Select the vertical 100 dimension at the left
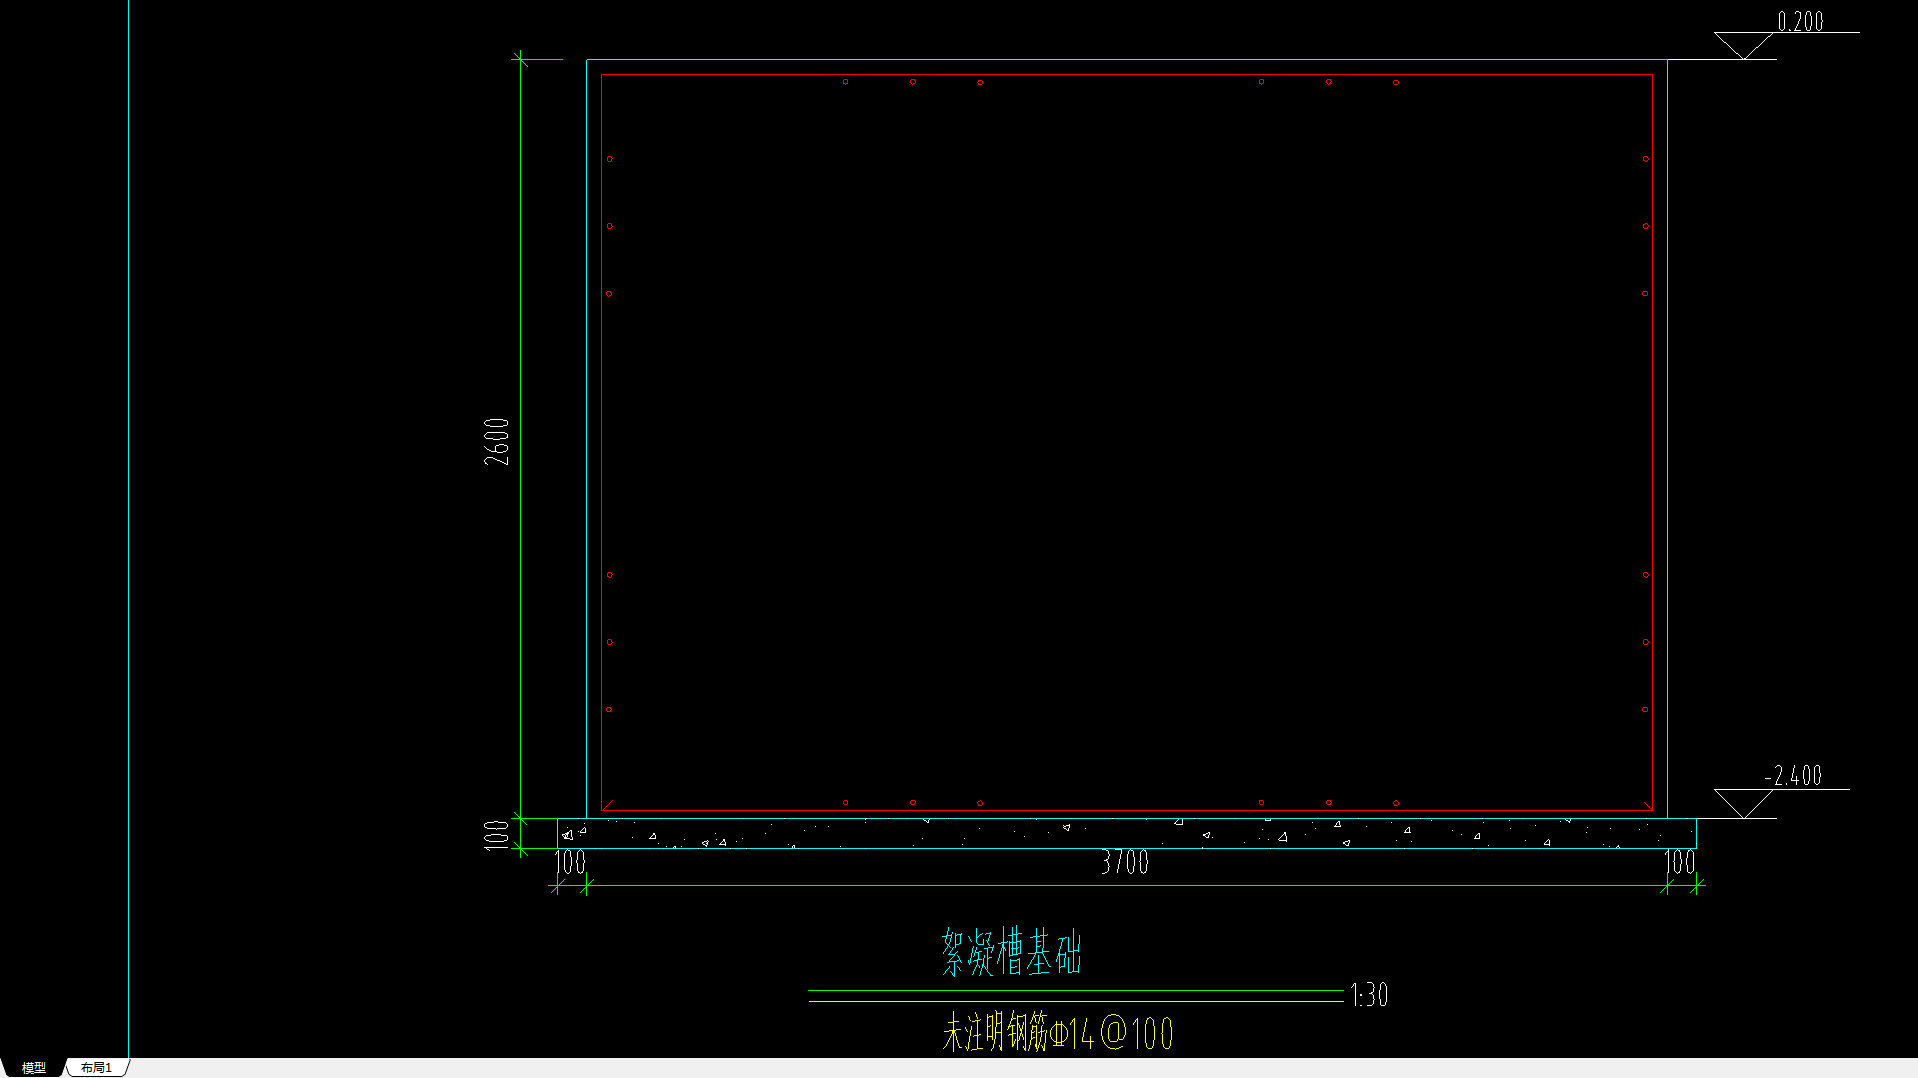 pos(497,835)
